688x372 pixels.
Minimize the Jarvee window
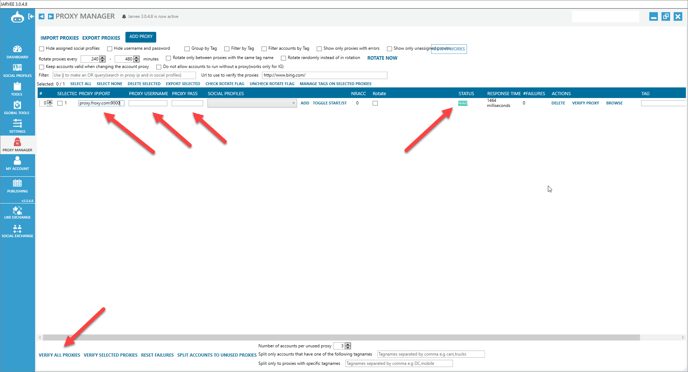pyautogui.click(x=653, y=17)
